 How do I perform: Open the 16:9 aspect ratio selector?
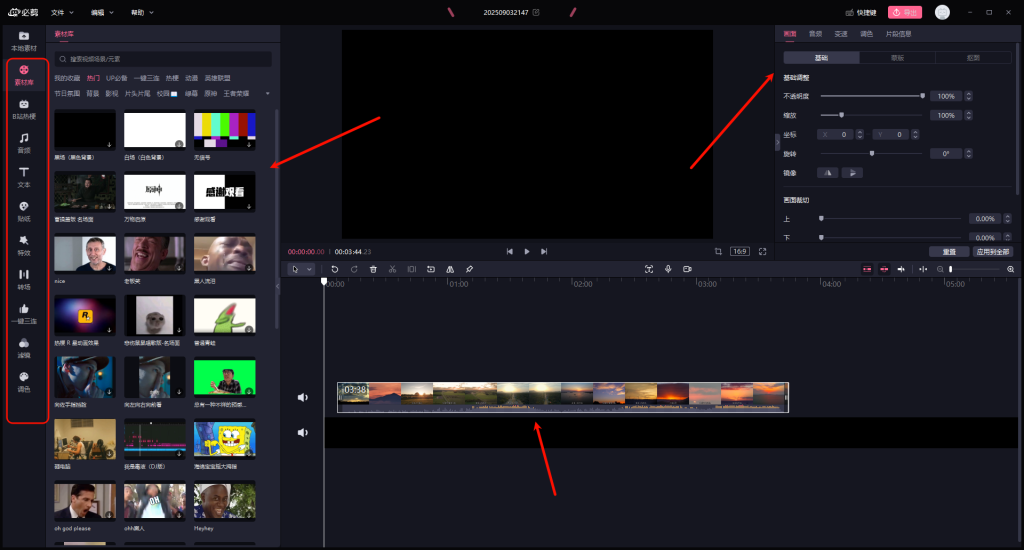pyautogui.click(x=740, y=251)
